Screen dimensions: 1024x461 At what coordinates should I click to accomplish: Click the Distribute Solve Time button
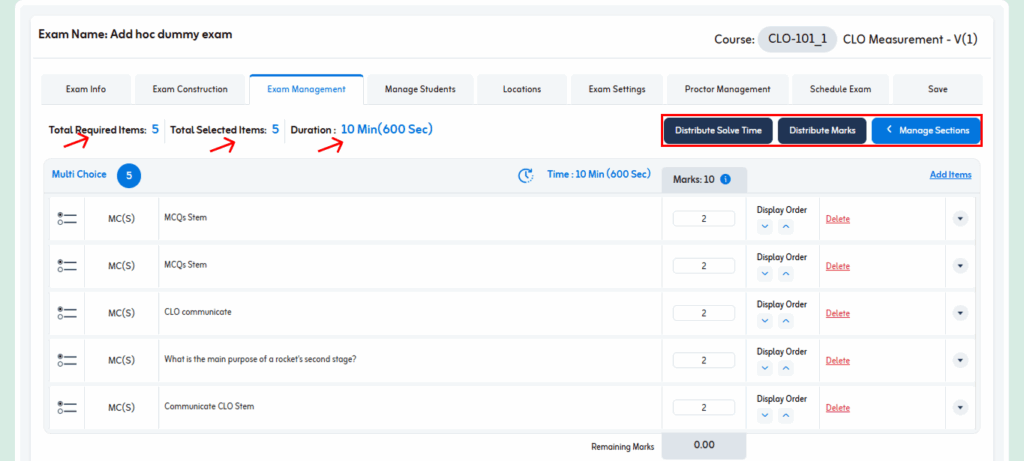[718, 131]
